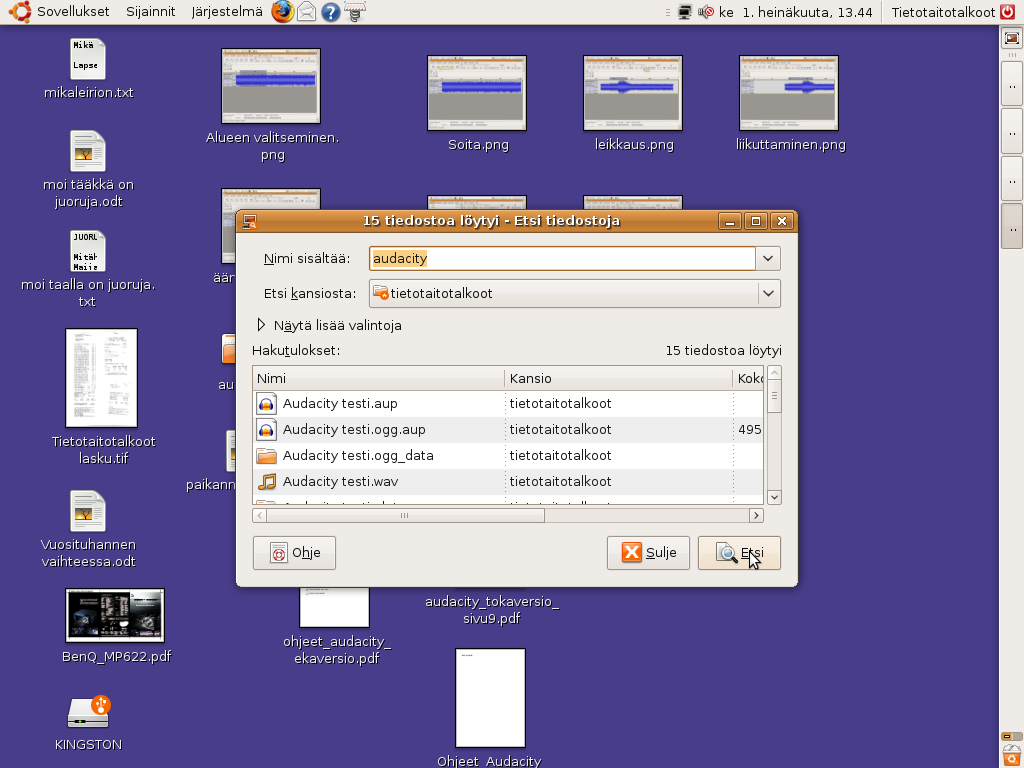
Task: Click the muted volume icon in panel
Action: click(x=706, y=12)
